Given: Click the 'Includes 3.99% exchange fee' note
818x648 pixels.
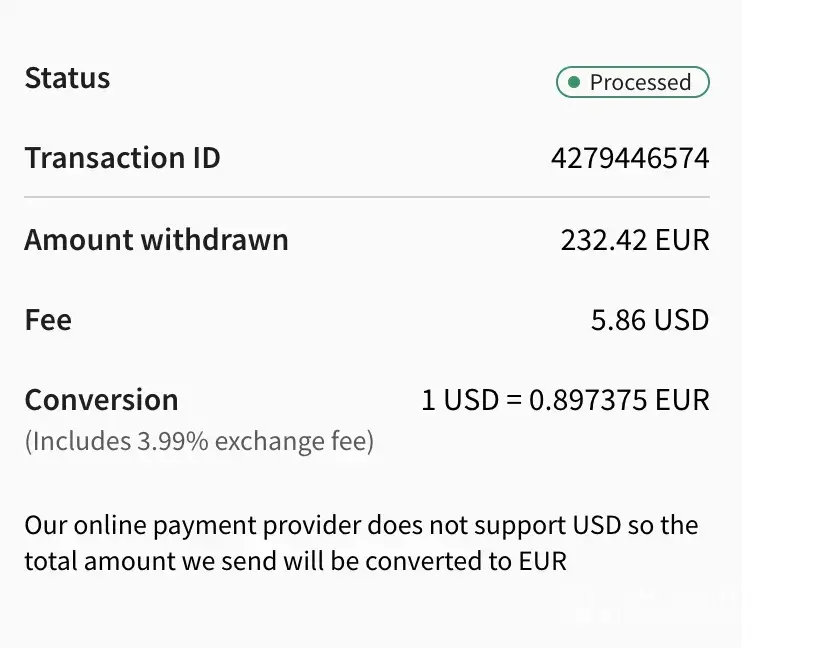Looking at the screenshot, I should coord(199,441).
